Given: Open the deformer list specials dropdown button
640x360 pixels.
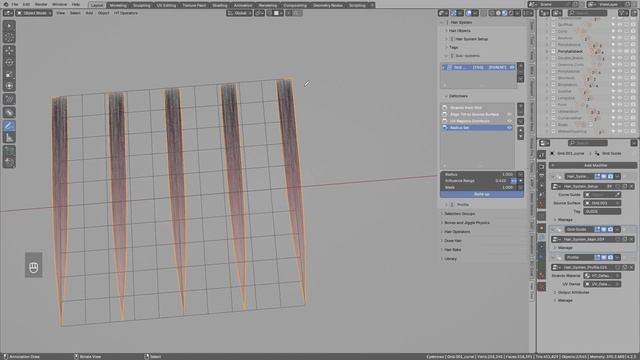Looking at the screenshot, I should click(520, 121).
